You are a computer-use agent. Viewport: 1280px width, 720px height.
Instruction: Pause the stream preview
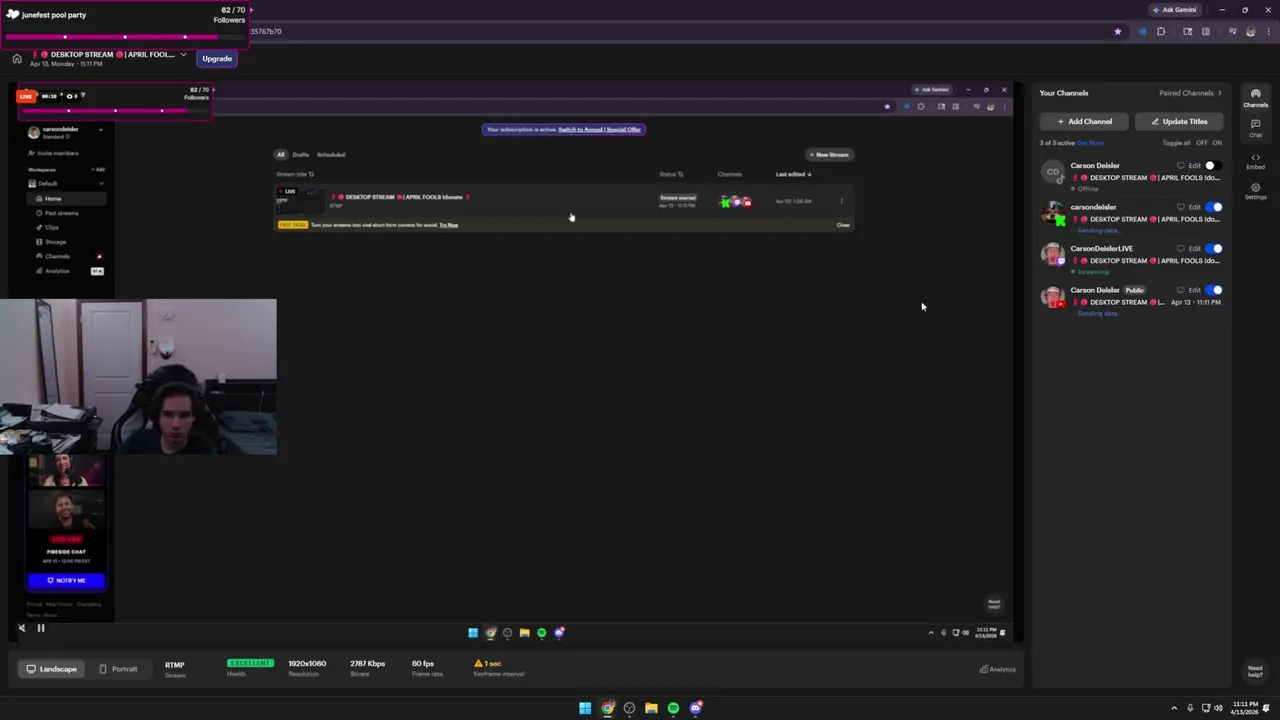(41, 628)
